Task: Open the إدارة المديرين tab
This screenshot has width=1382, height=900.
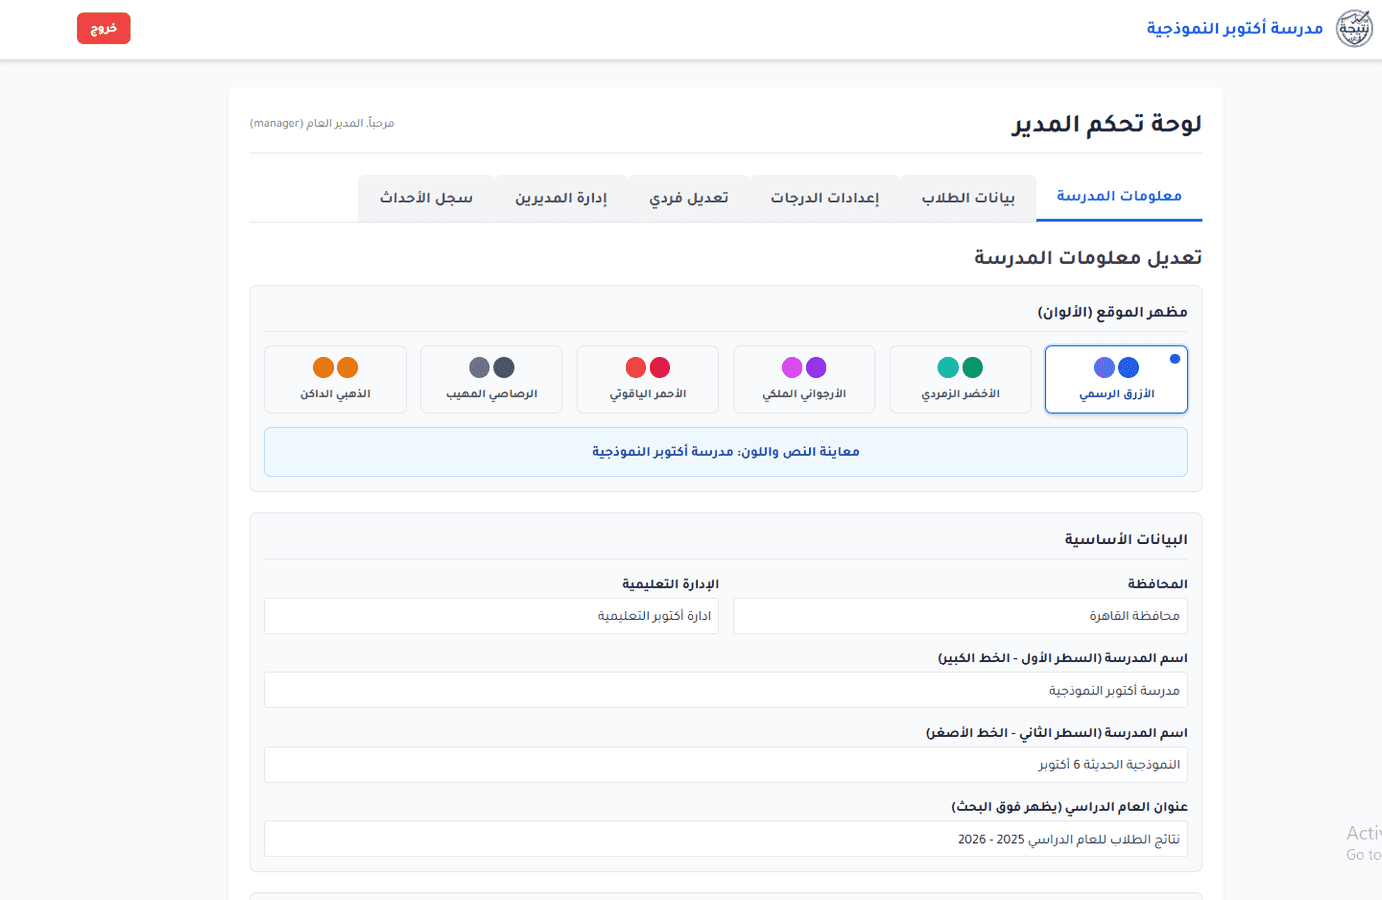Action: tap(559, 197)
